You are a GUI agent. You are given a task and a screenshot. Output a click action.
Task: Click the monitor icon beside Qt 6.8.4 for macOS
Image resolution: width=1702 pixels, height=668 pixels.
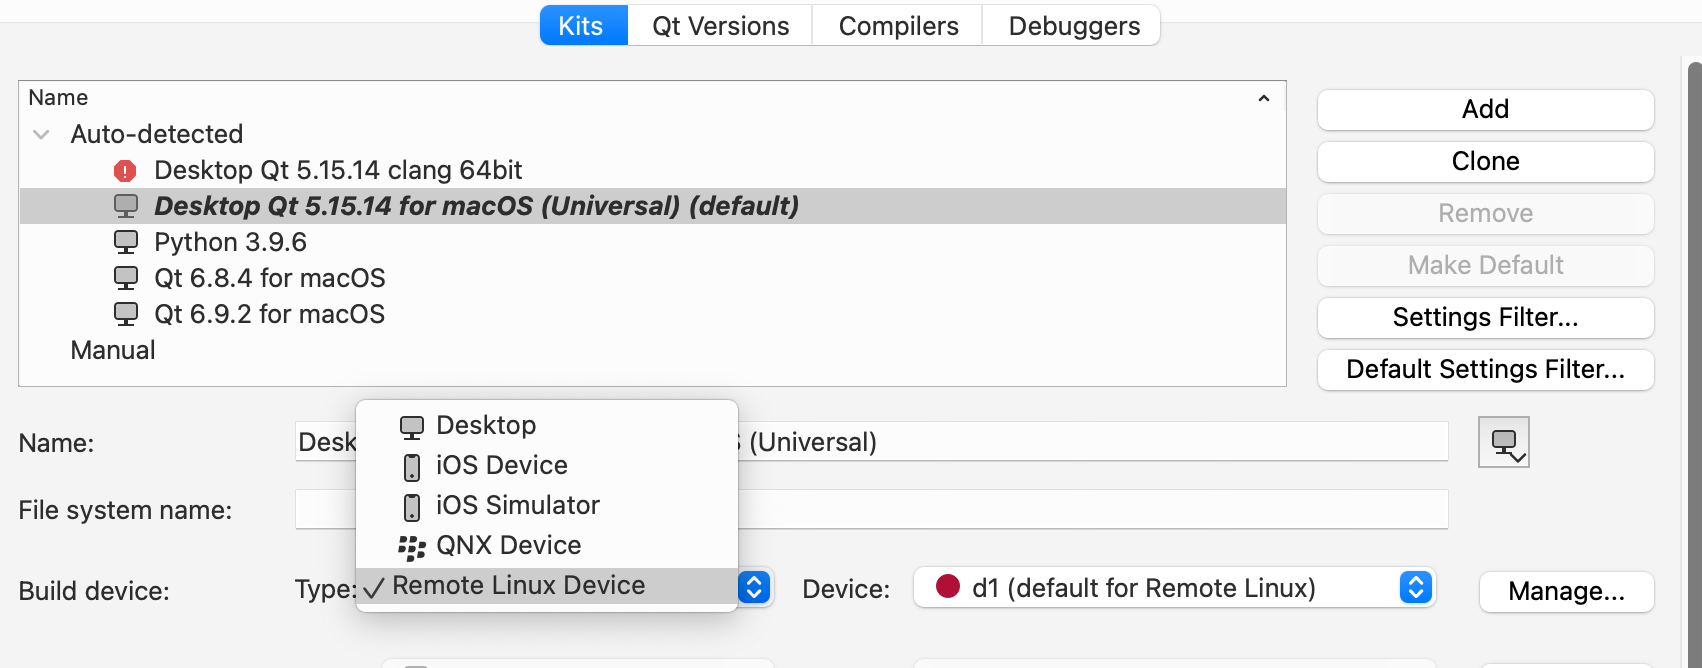(x=126, y=278)
